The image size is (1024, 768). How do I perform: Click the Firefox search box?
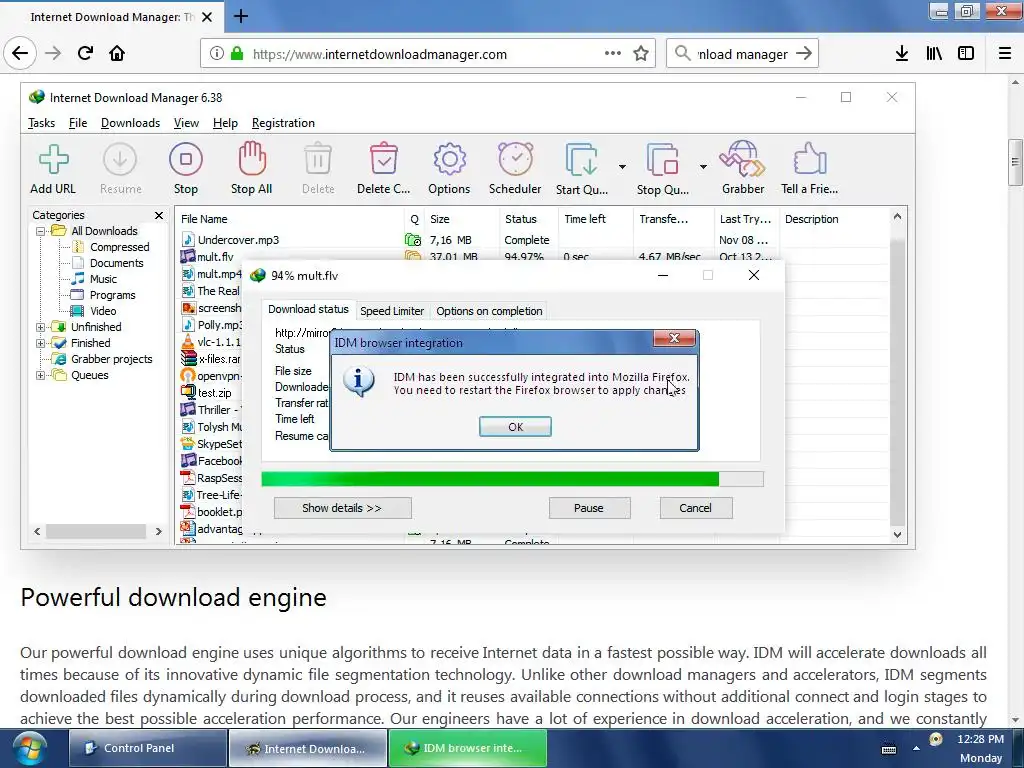[743, 54]
